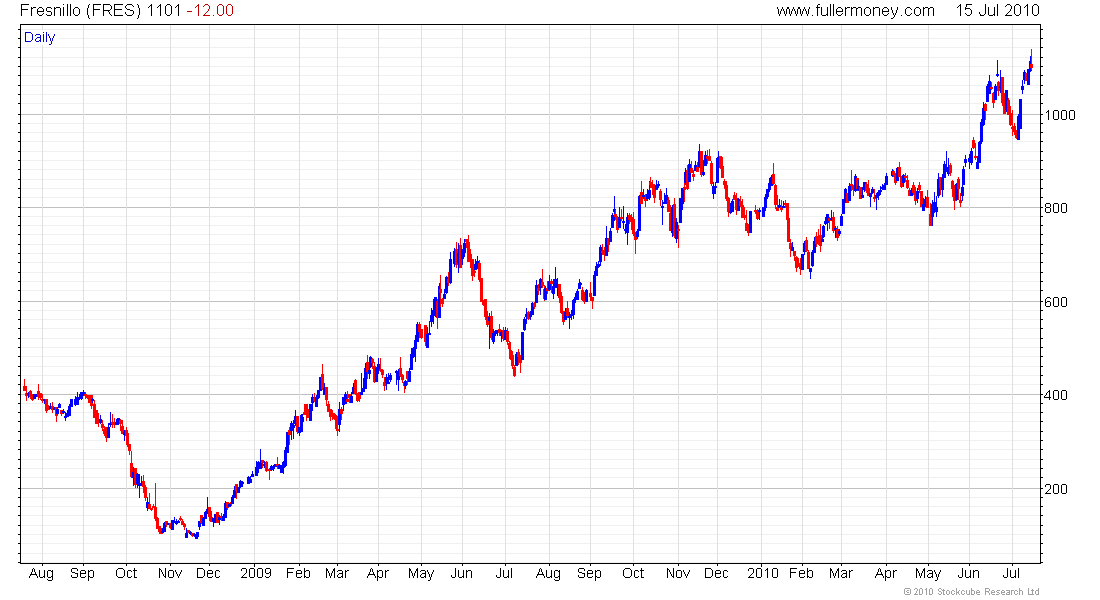Click the 800 price axis label
This screenshot has width=1100, height=600.
(x=1056, y=208)
